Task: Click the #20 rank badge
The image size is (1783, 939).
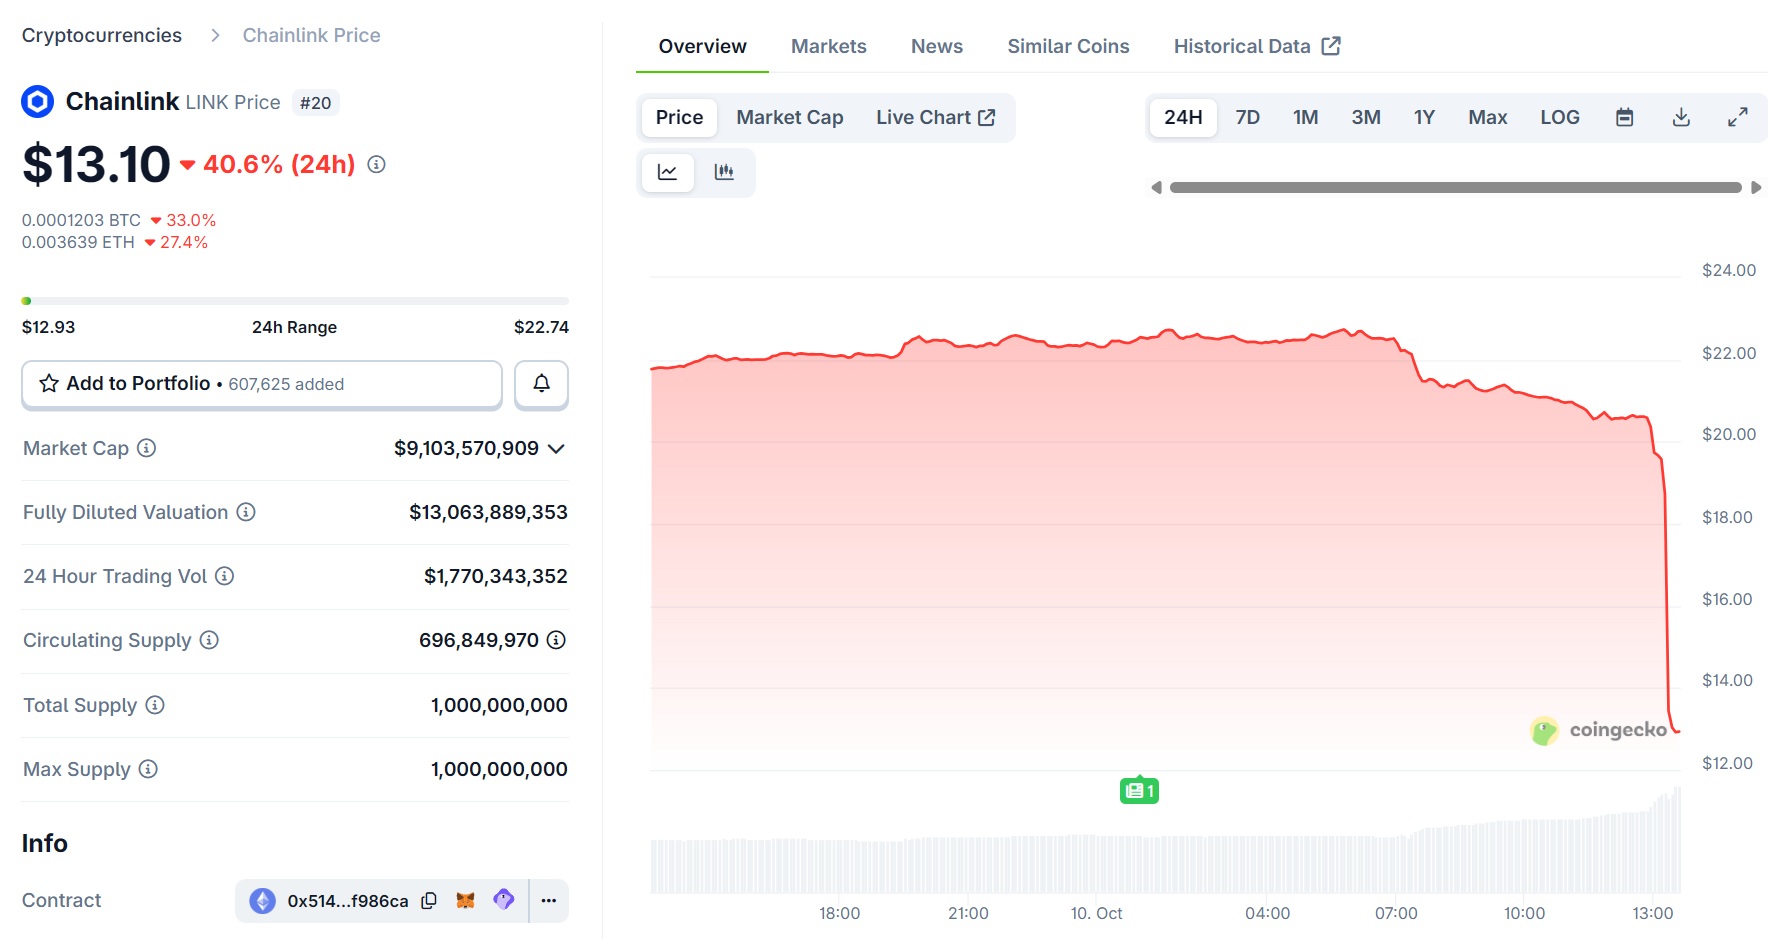Action: pyautogui.click(x=316, y=103)
